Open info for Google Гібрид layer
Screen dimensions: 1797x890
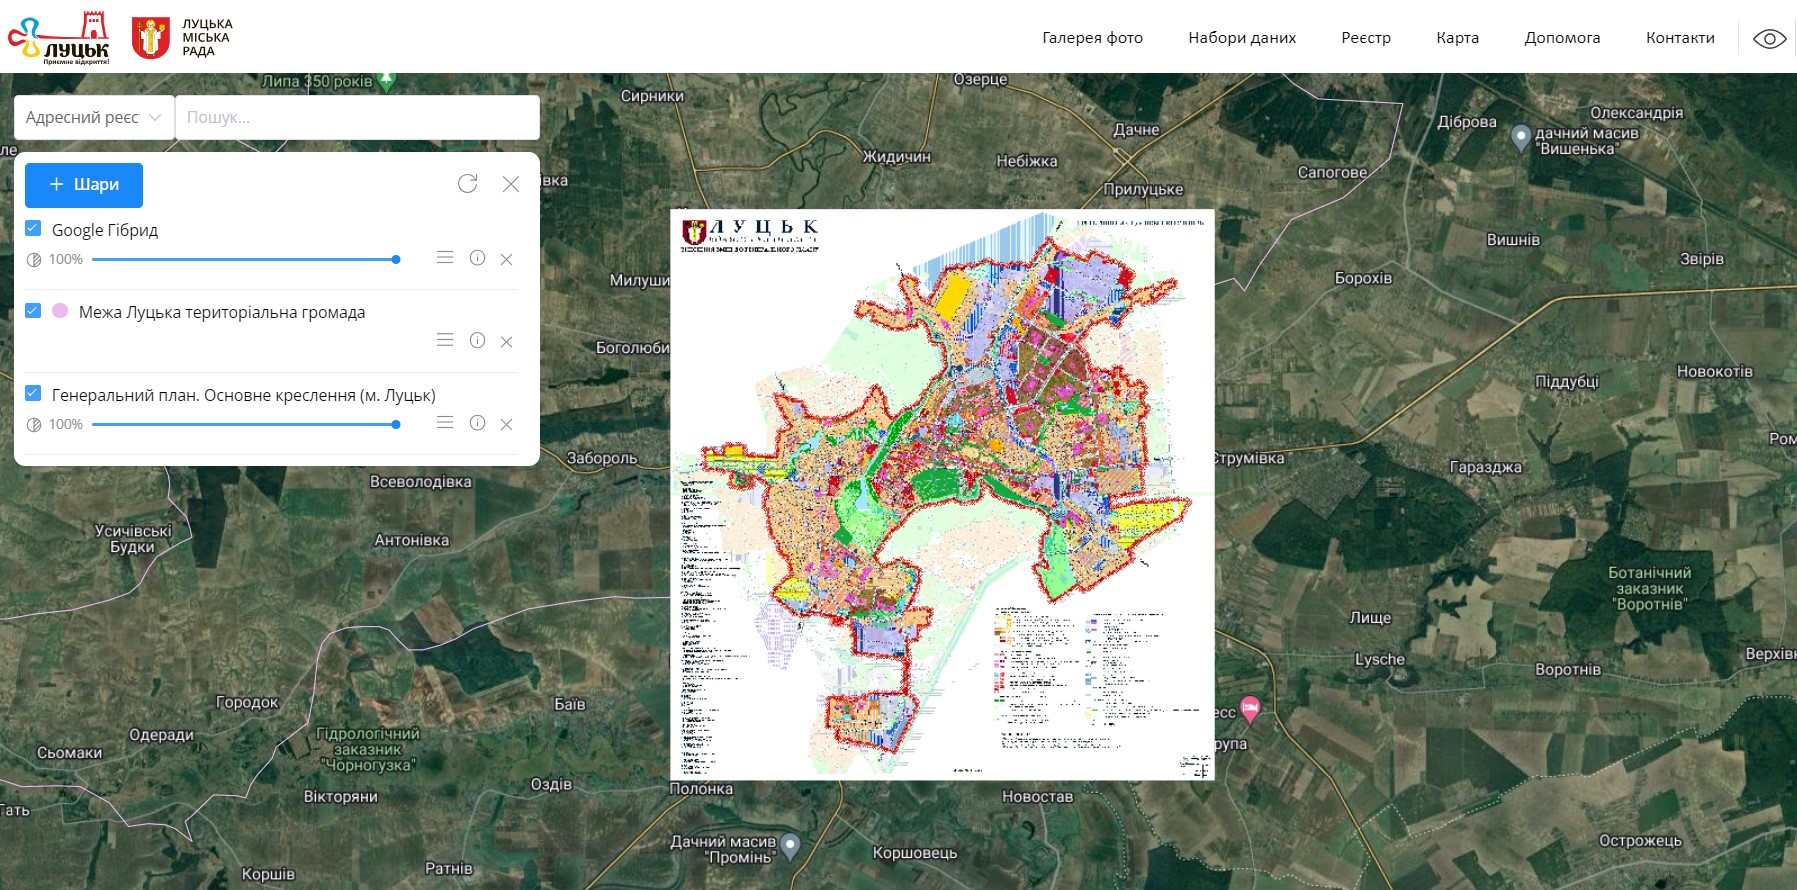(x=477, y=258)
